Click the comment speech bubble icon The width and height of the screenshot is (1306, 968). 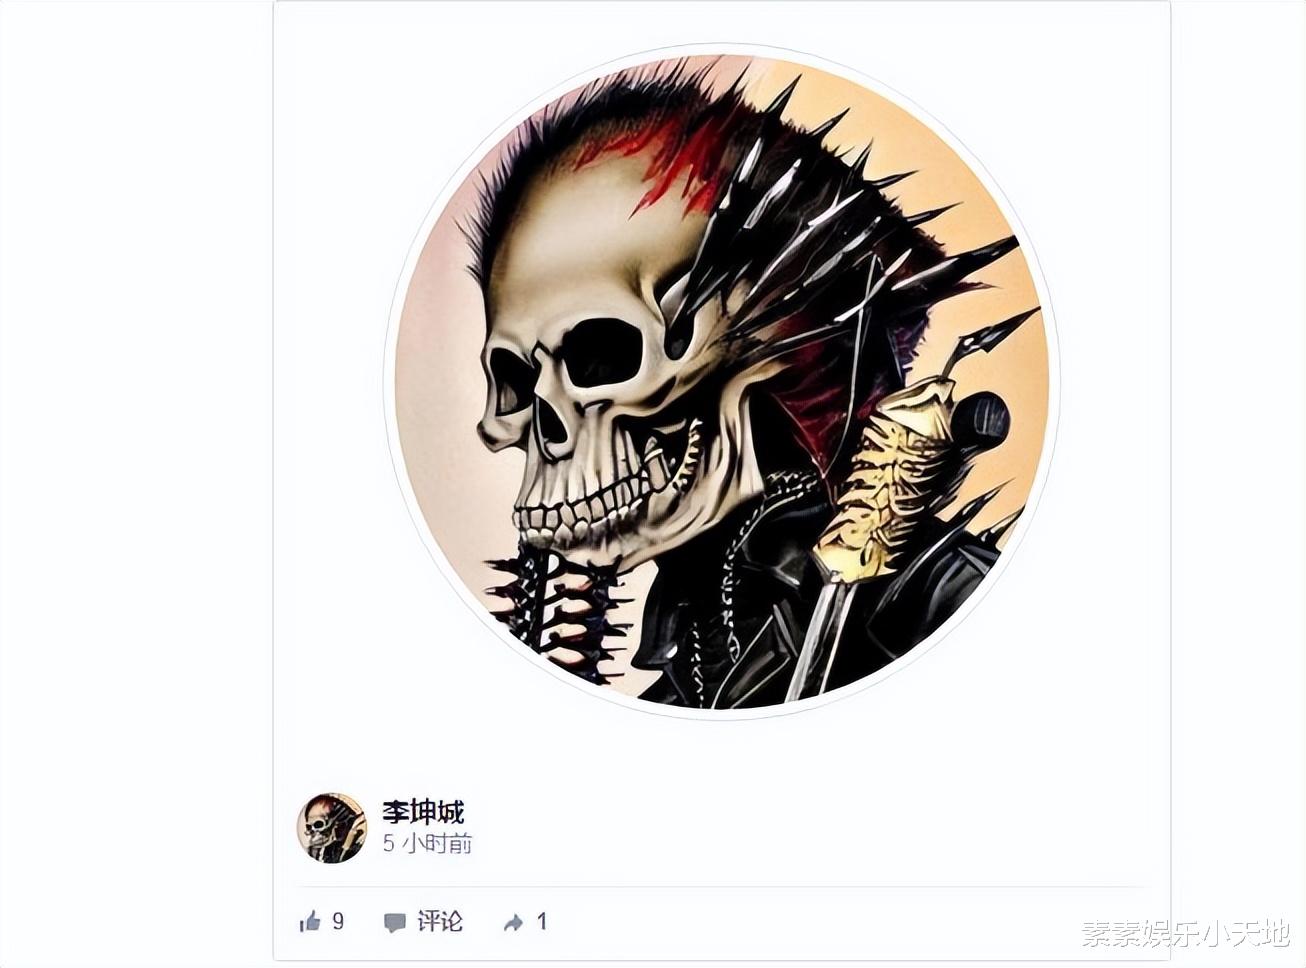(x=395, y=923)
